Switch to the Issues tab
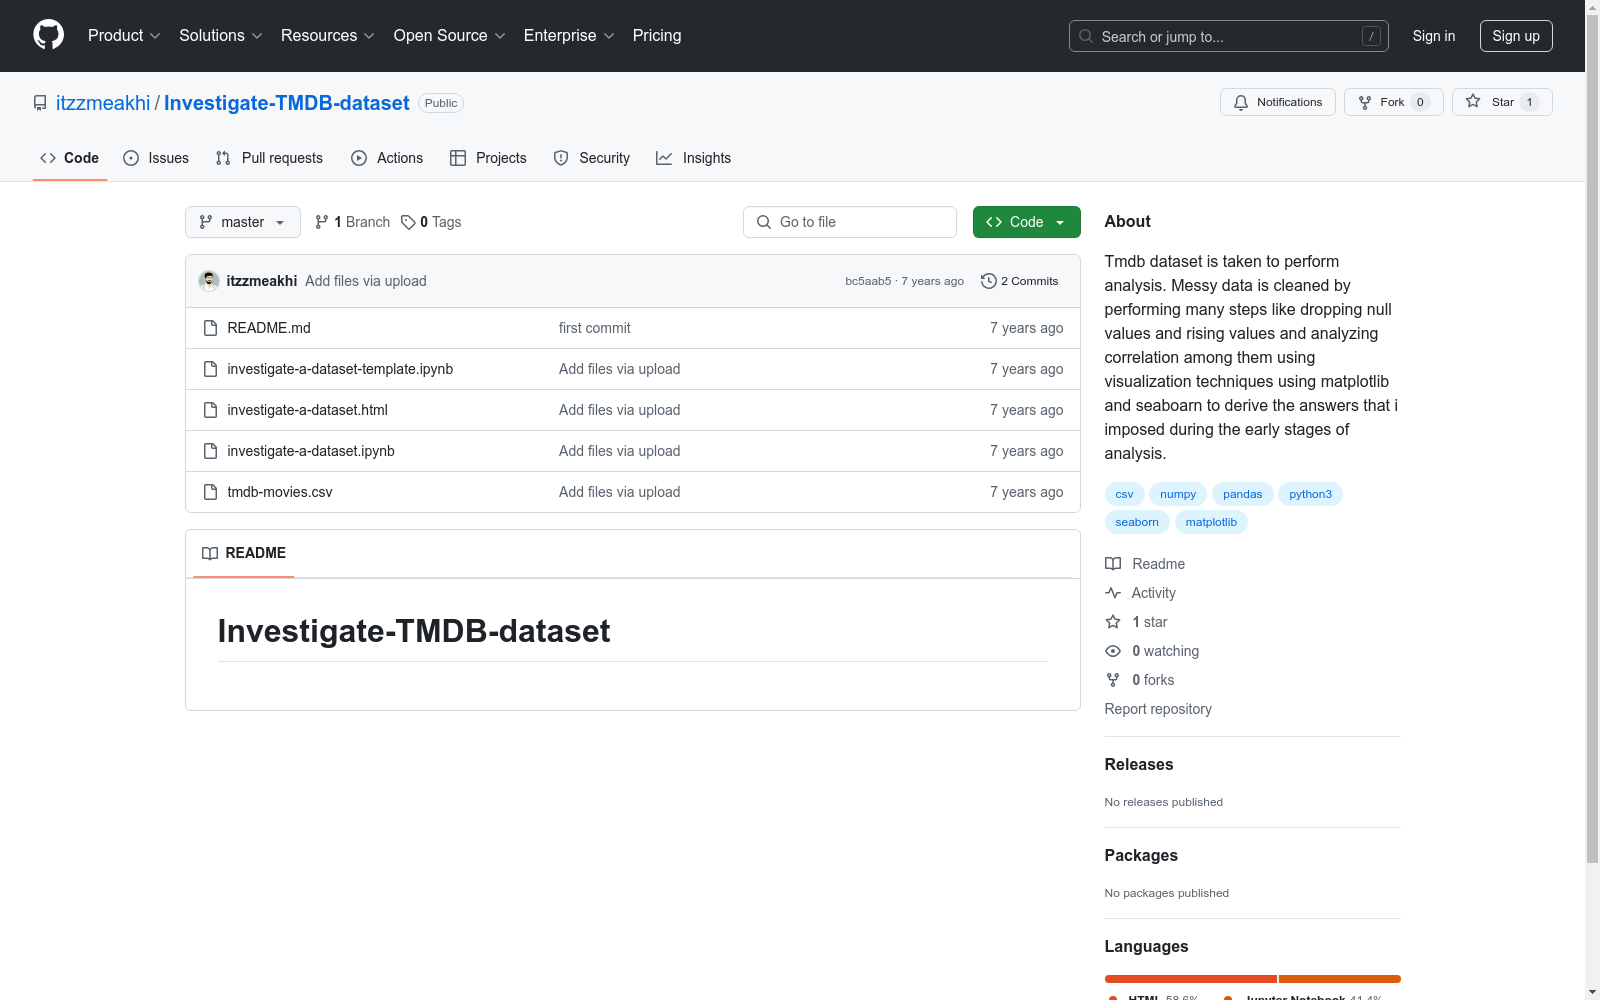This screenshot has width=1600, height=1000. (x=156, y=158)
